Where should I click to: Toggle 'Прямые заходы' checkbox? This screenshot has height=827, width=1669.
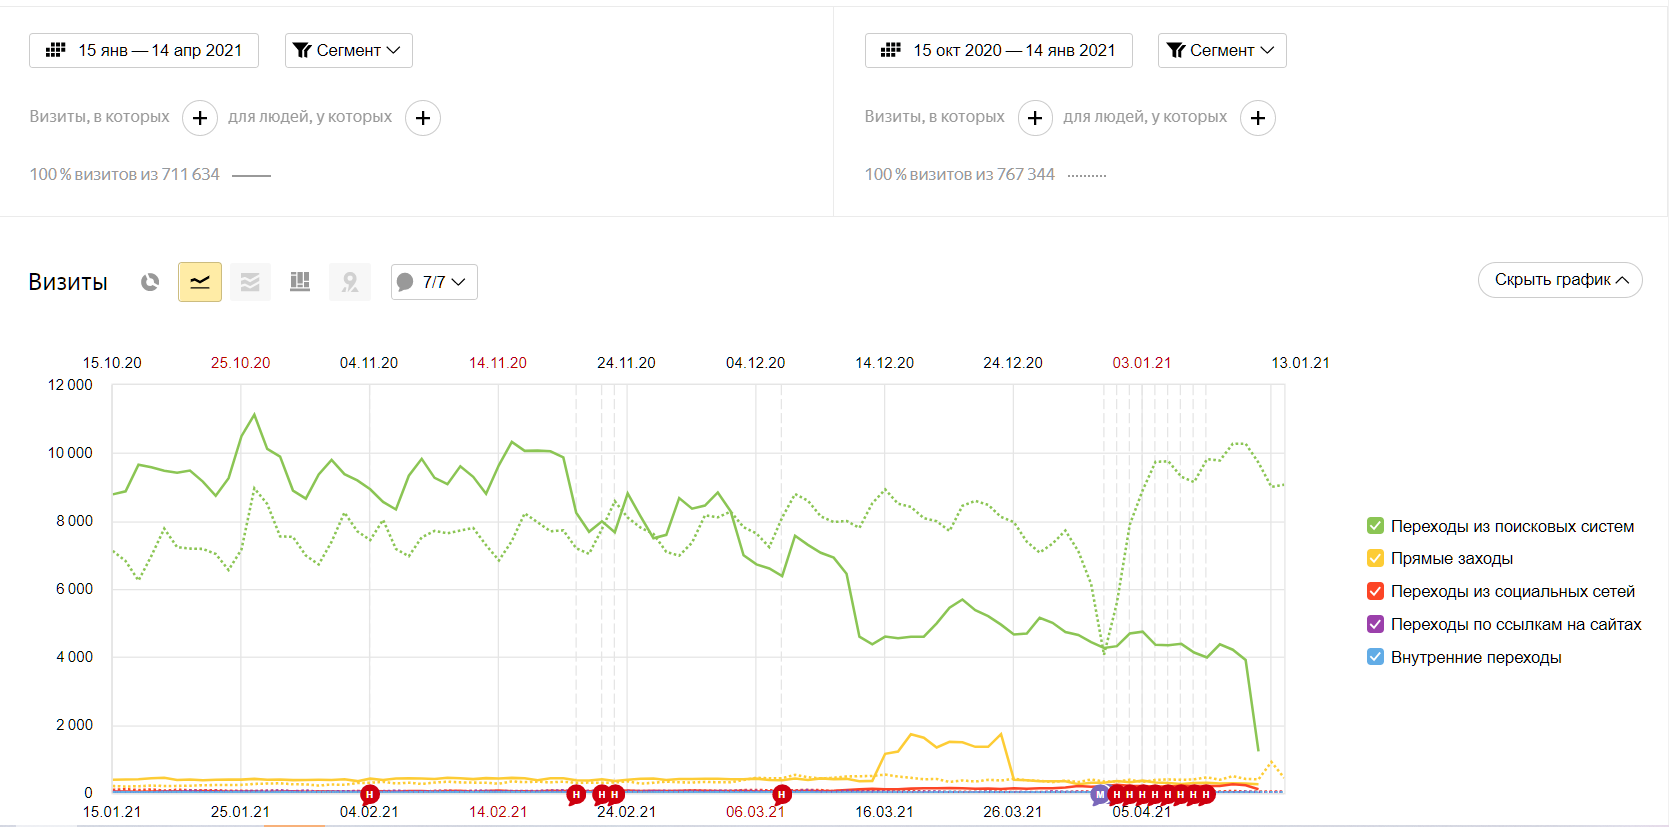(x=1375, y=558)
